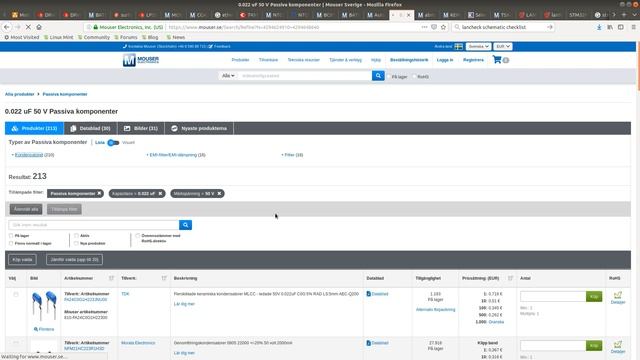Open the Hjälp menu item
Image resolution: width=640 pixels, height=360 pixels.
[376, 60]
